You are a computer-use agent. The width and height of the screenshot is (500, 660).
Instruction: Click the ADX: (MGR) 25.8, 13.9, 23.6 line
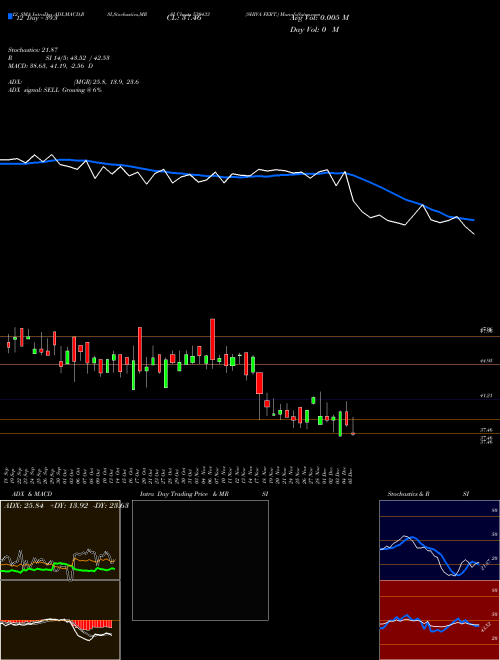73,82
